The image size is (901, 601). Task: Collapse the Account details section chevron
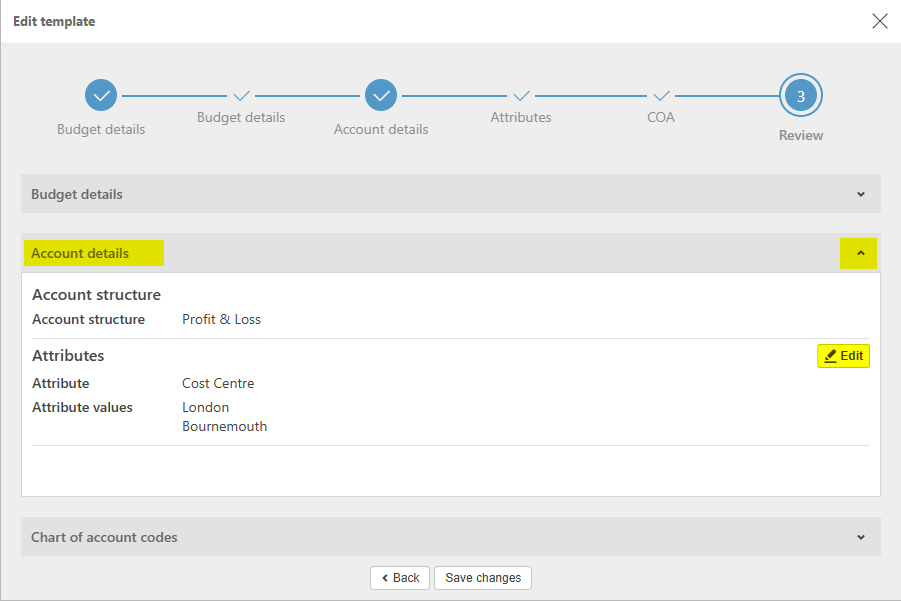click(x=860, y=254)
